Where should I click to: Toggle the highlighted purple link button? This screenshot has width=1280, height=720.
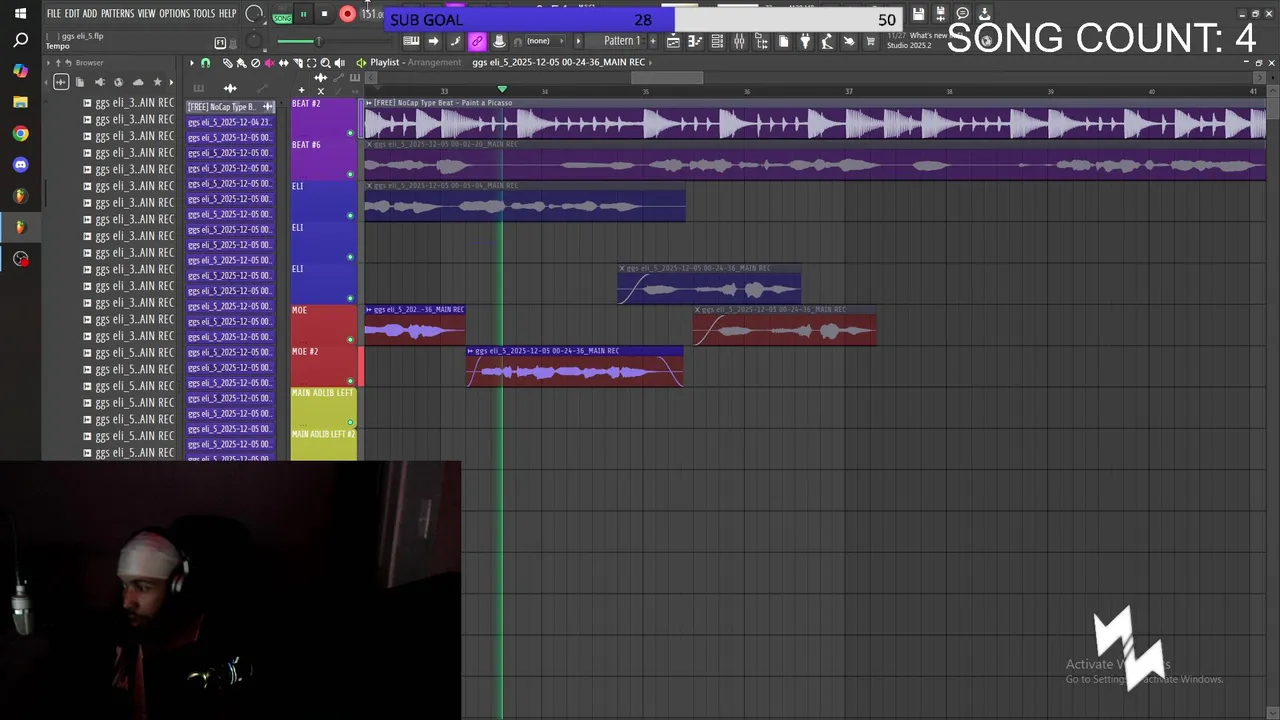click(x=477, y=41)
